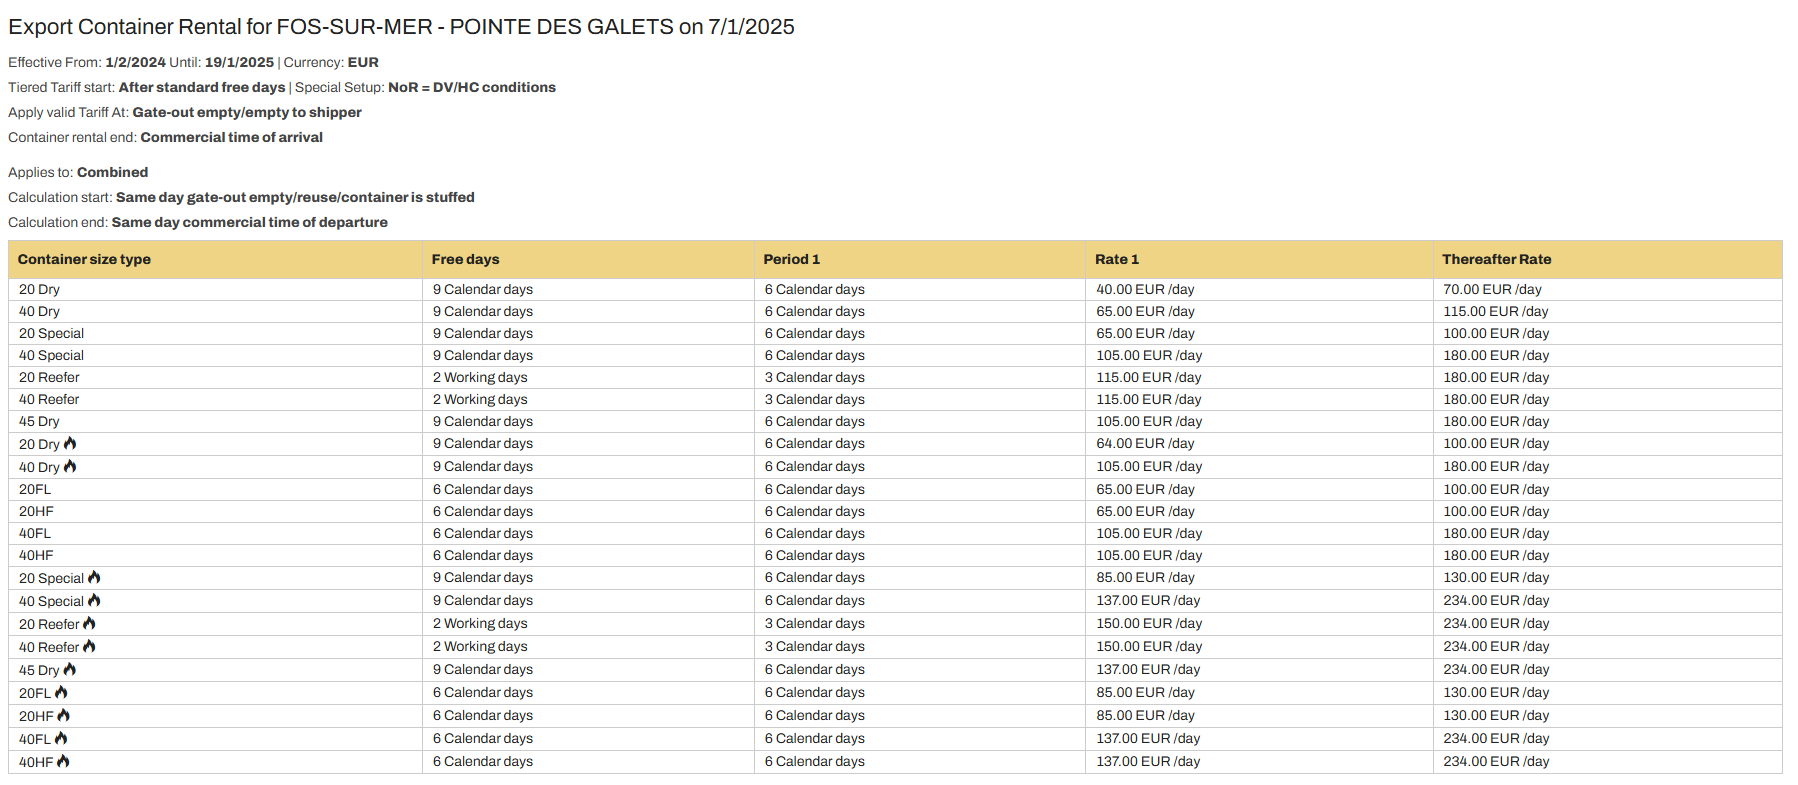The height and width of the screenshot is (785, 1798).
Task: Click the flame icon beside 40 Reefer
Action: pos(89,646)
